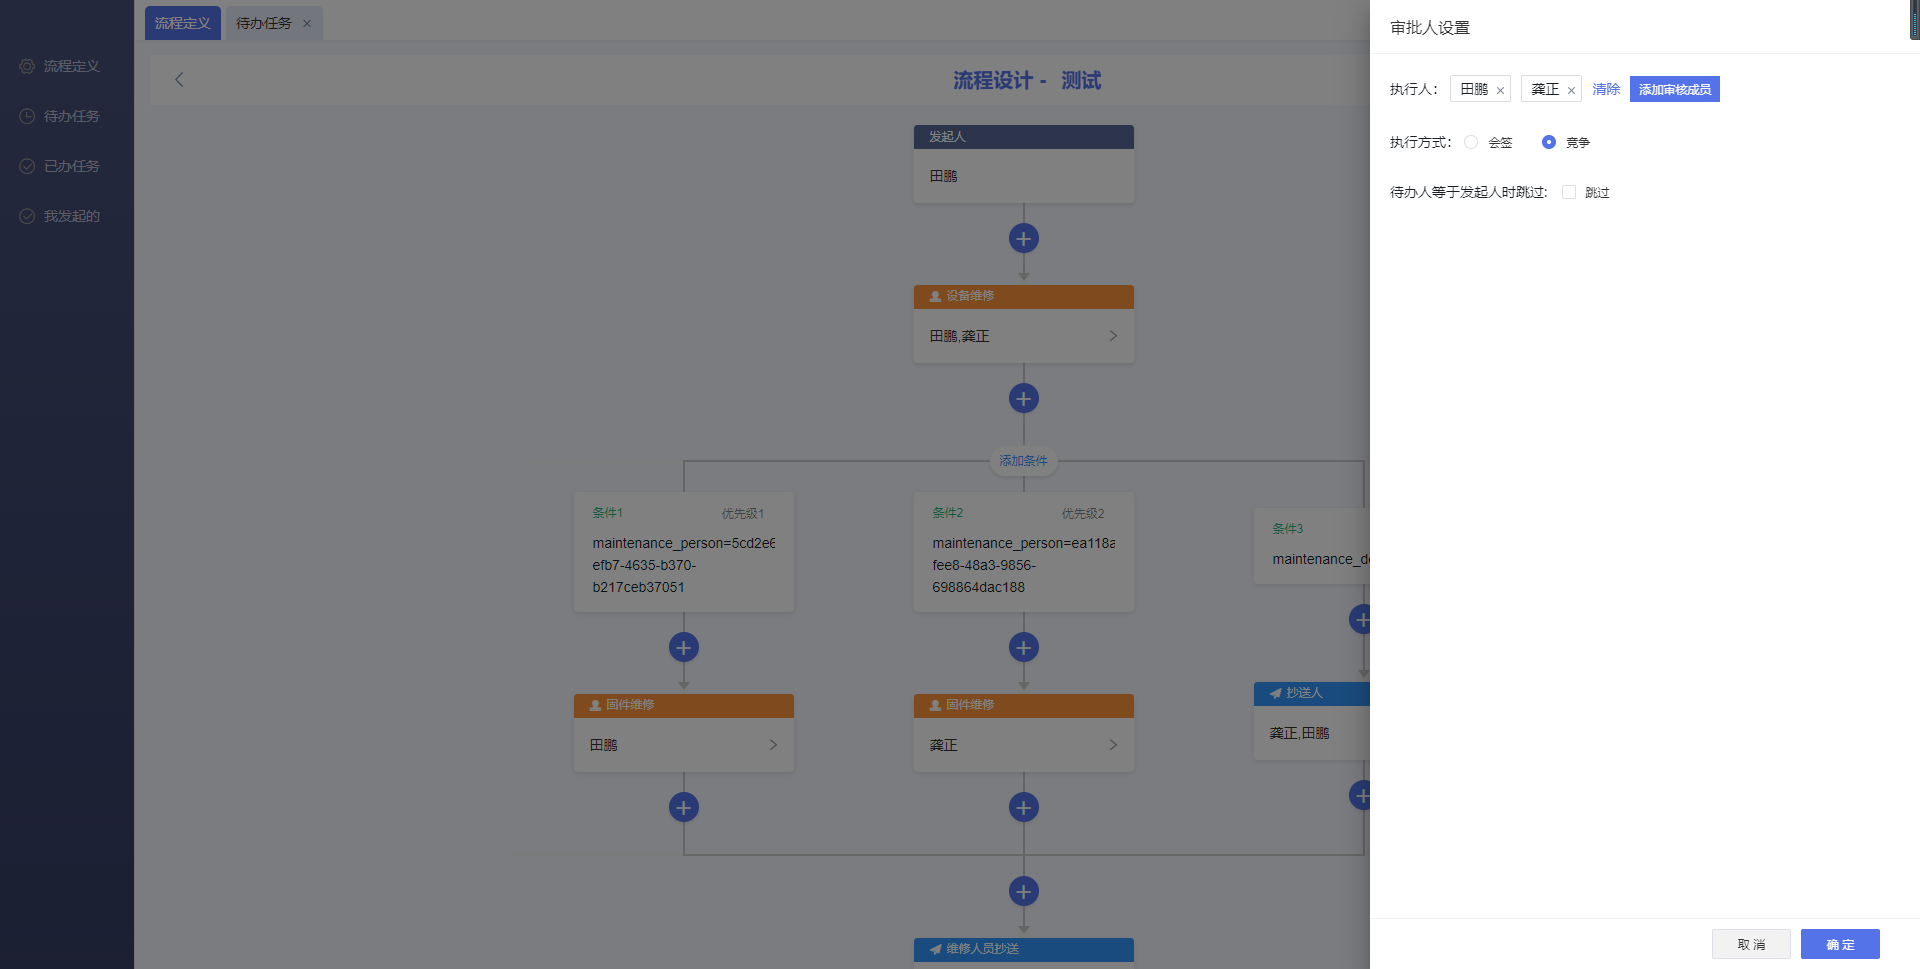Add a node below the 发起人 card
Viewport: 1920px width, 969px height.
pyautogui.click(x=1023, y=239)
